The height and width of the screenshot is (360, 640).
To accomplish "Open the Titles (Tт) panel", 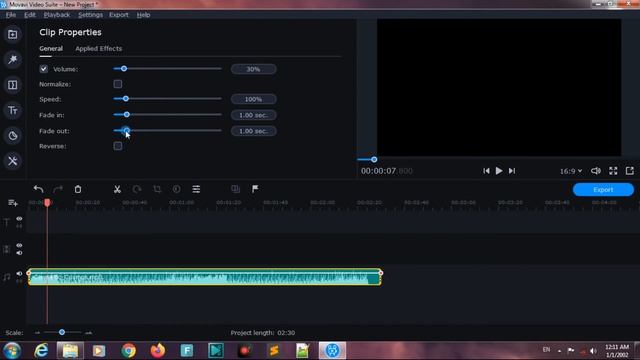I will [x=13, y=110].
